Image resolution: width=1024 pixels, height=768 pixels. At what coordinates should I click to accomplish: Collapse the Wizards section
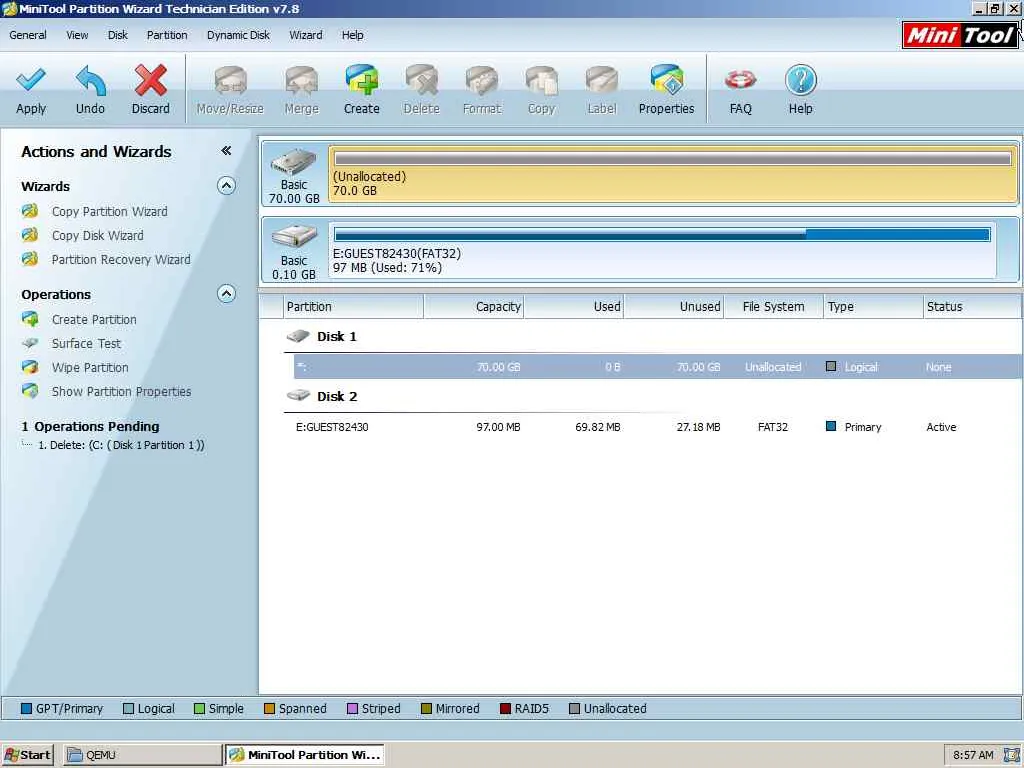pos(226,186)
